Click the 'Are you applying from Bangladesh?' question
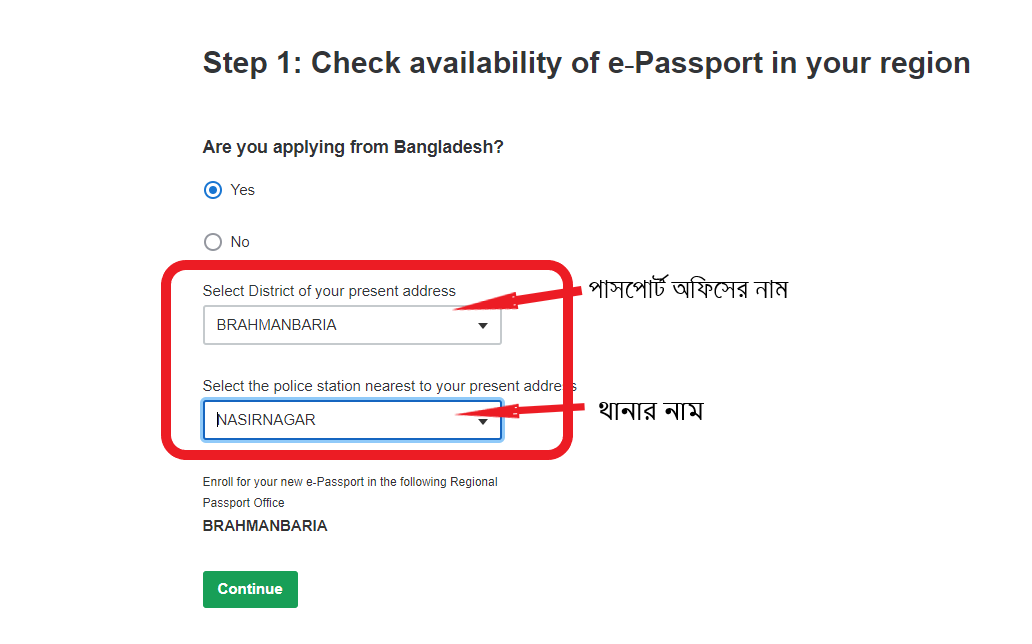The width and height of the screenshot is (1032, 644). tap(353, 147)
